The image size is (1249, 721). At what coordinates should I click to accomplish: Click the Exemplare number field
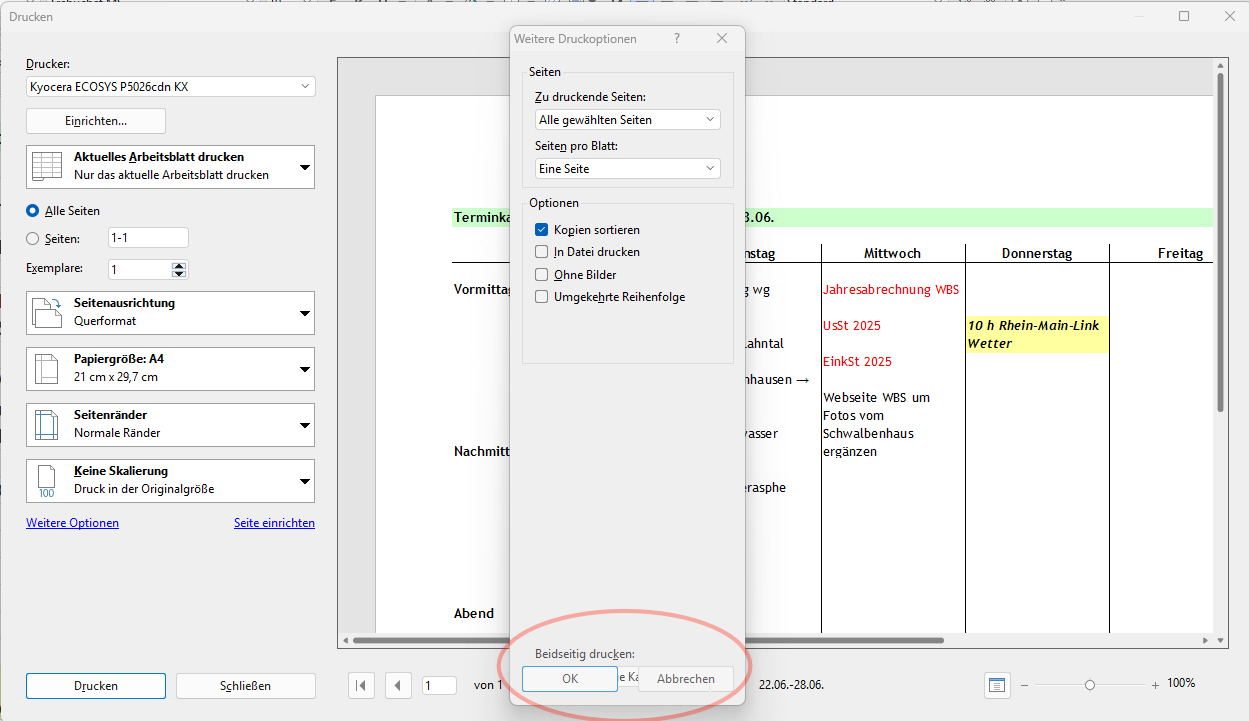(140, 269)
